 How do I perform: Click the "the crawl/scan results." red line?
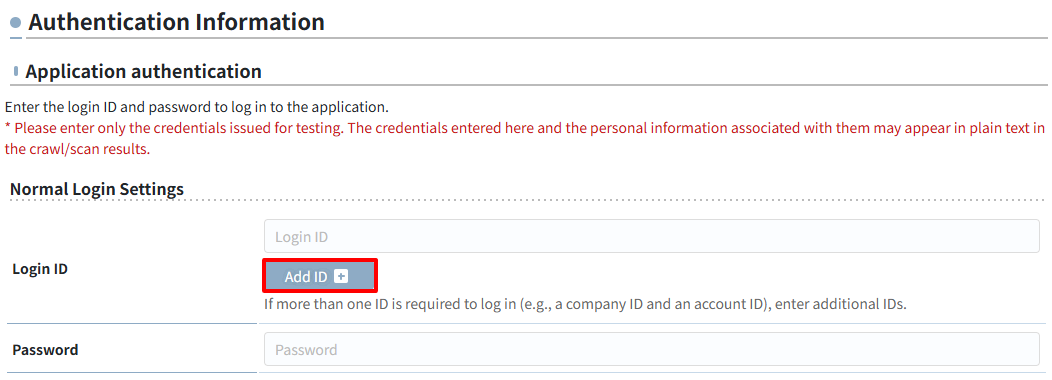click(77, 149)
